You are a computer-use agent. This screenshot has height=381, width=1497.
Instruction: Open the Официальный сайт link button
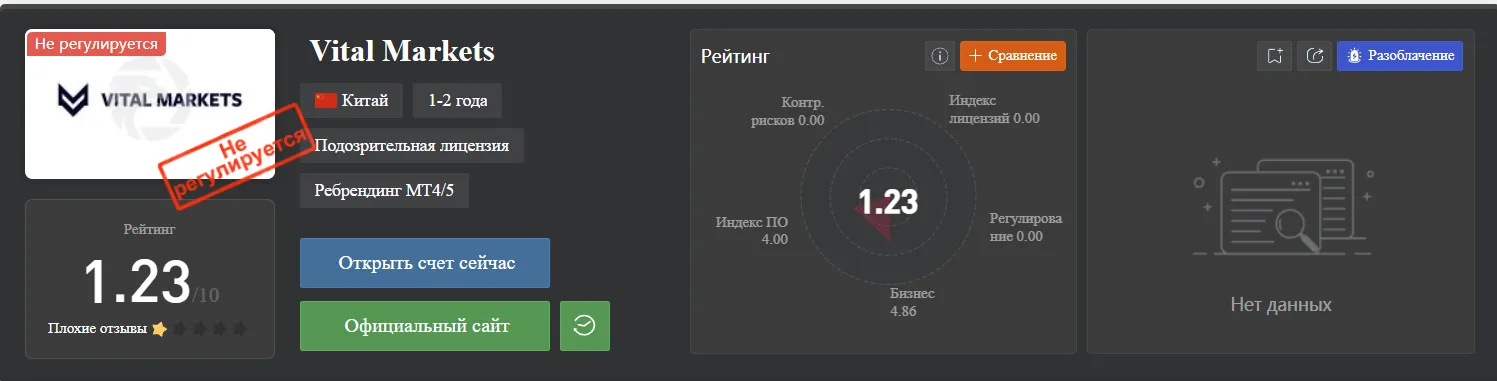(x=425, y=326)
